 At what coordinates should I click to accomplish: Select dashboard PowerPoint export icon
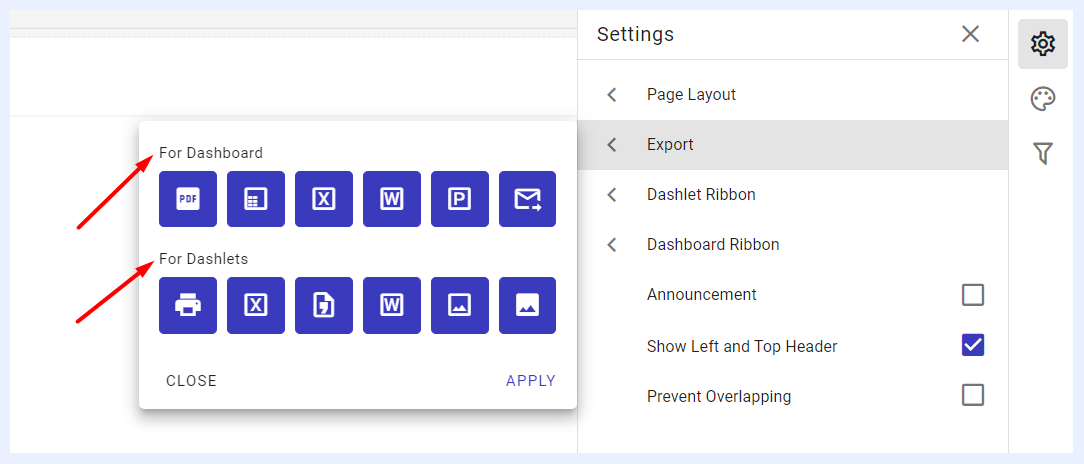click(x=460, y=199)
